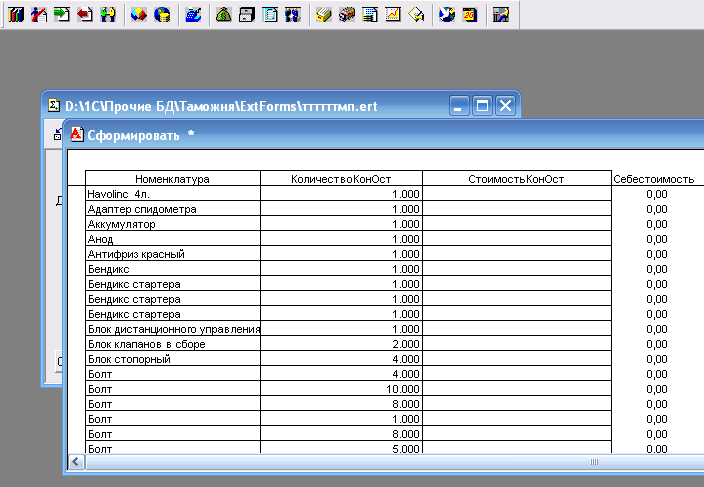Click the money bag toolbar icon

tap(224, 15)
